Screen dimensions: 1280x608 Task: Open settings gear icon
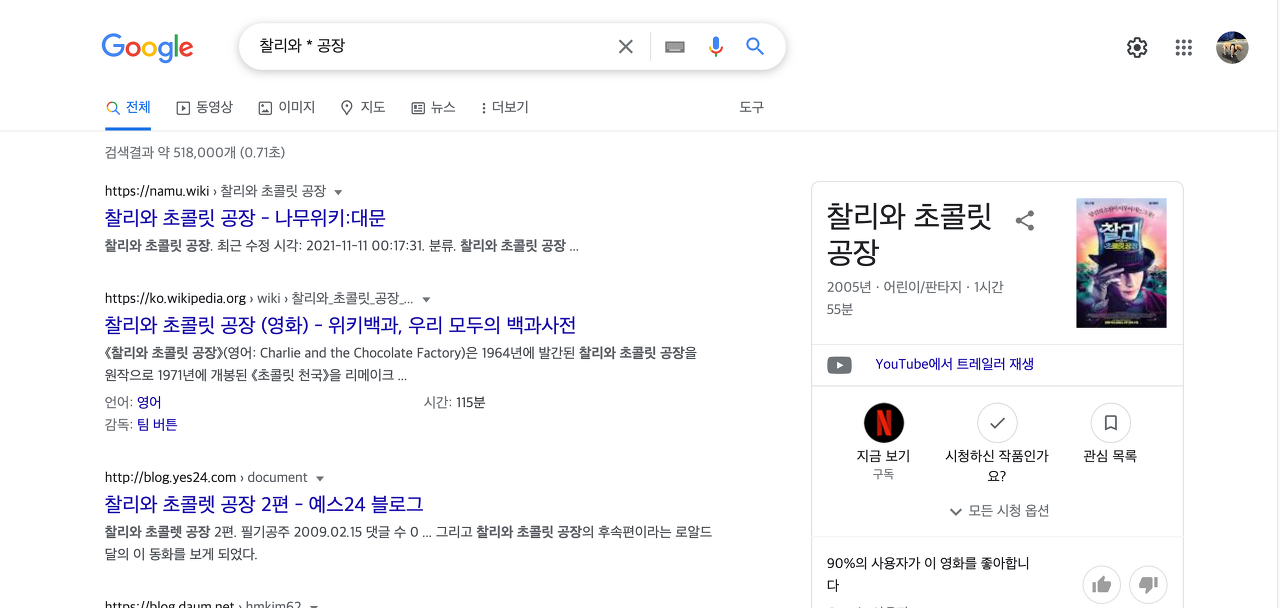point(1137,47)
